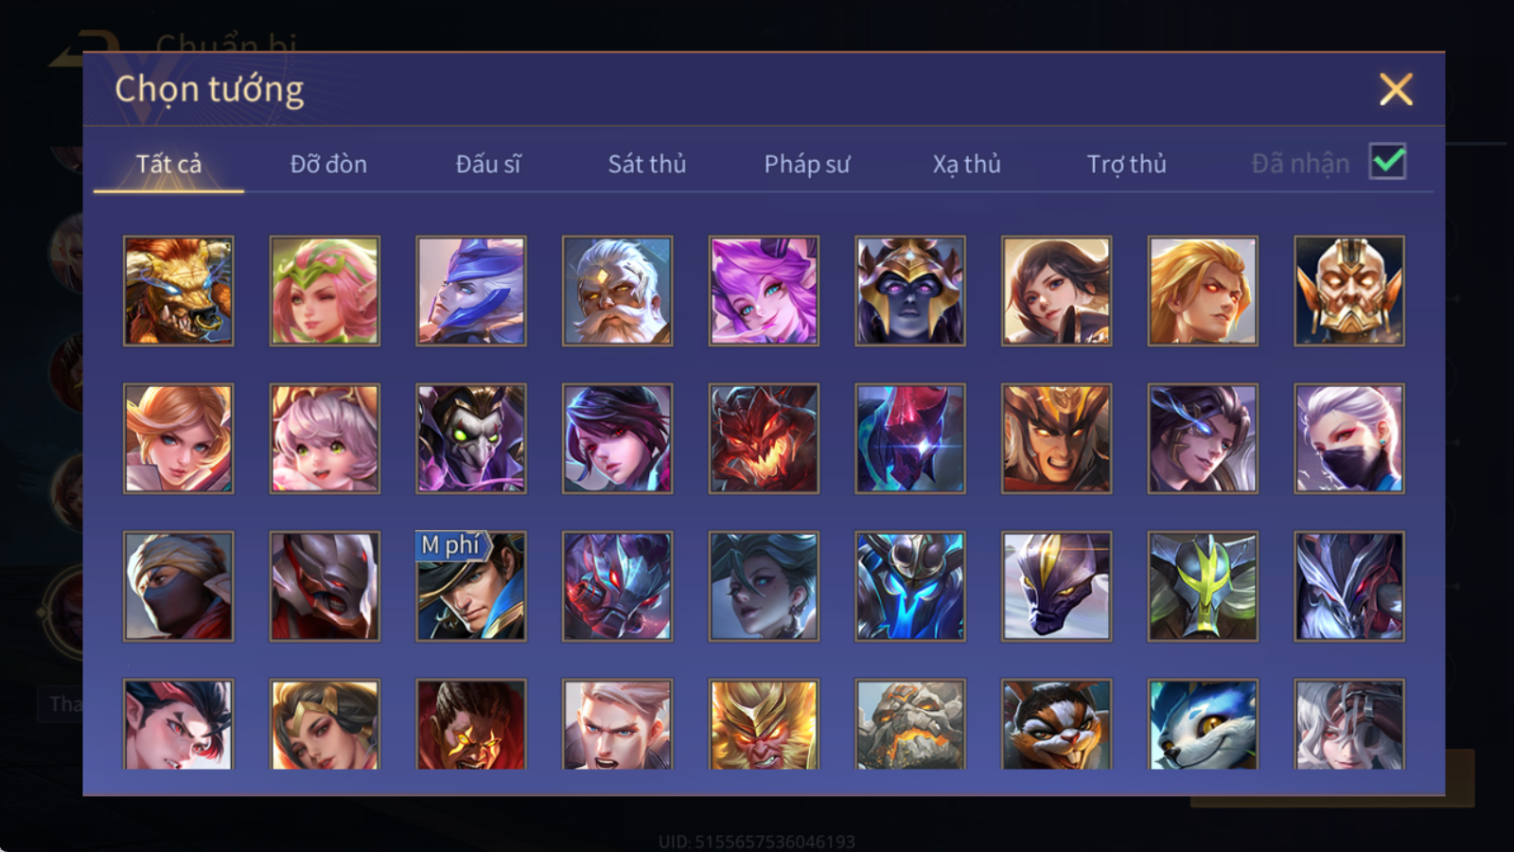Select the red demon face hero
1514x852 pixels.
[x=764, y=438]
